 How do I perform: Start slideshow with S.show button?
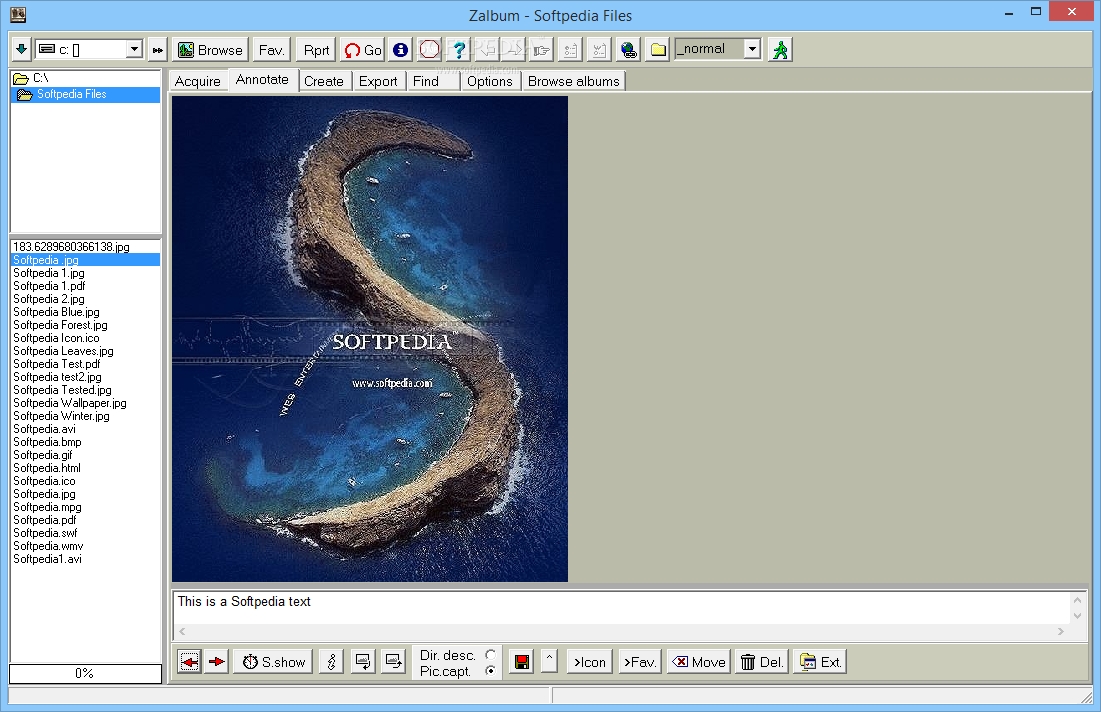pos(274,661)
